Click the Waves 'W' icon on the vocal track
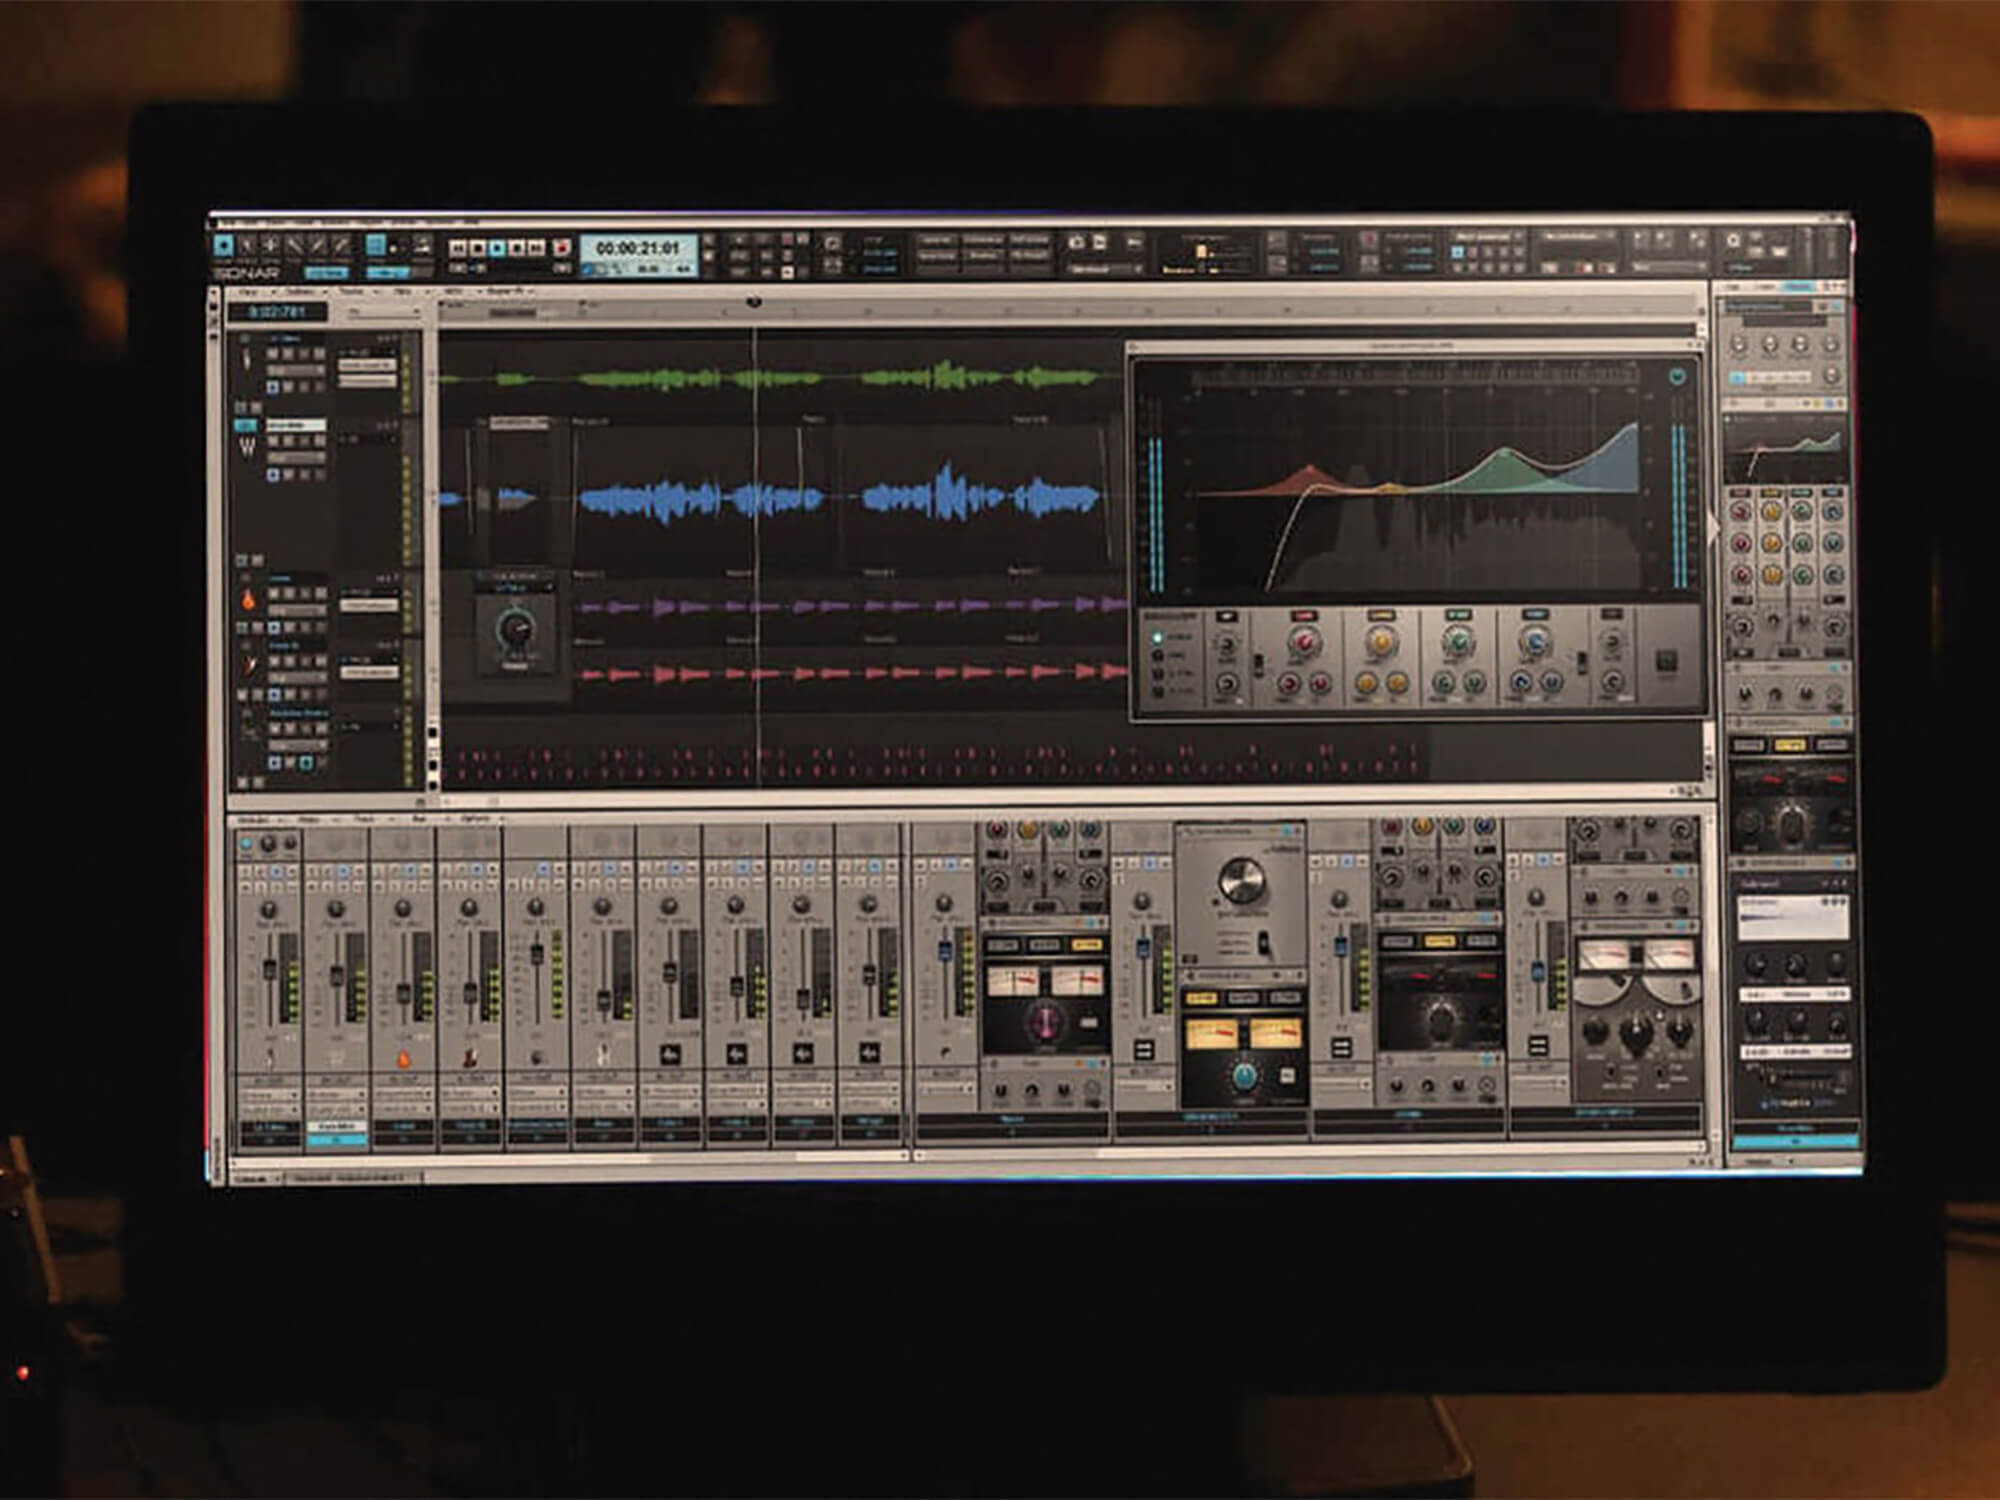 [x=245, y=448]
